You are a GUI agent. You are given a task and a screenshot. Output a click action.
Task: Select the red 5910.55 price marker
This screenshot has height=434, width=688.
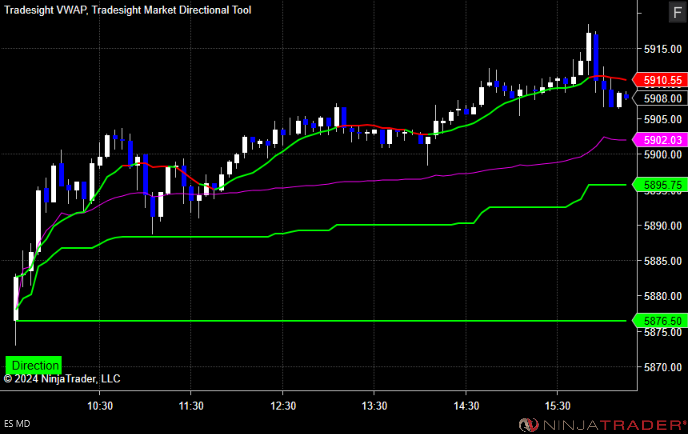point(659,80)
